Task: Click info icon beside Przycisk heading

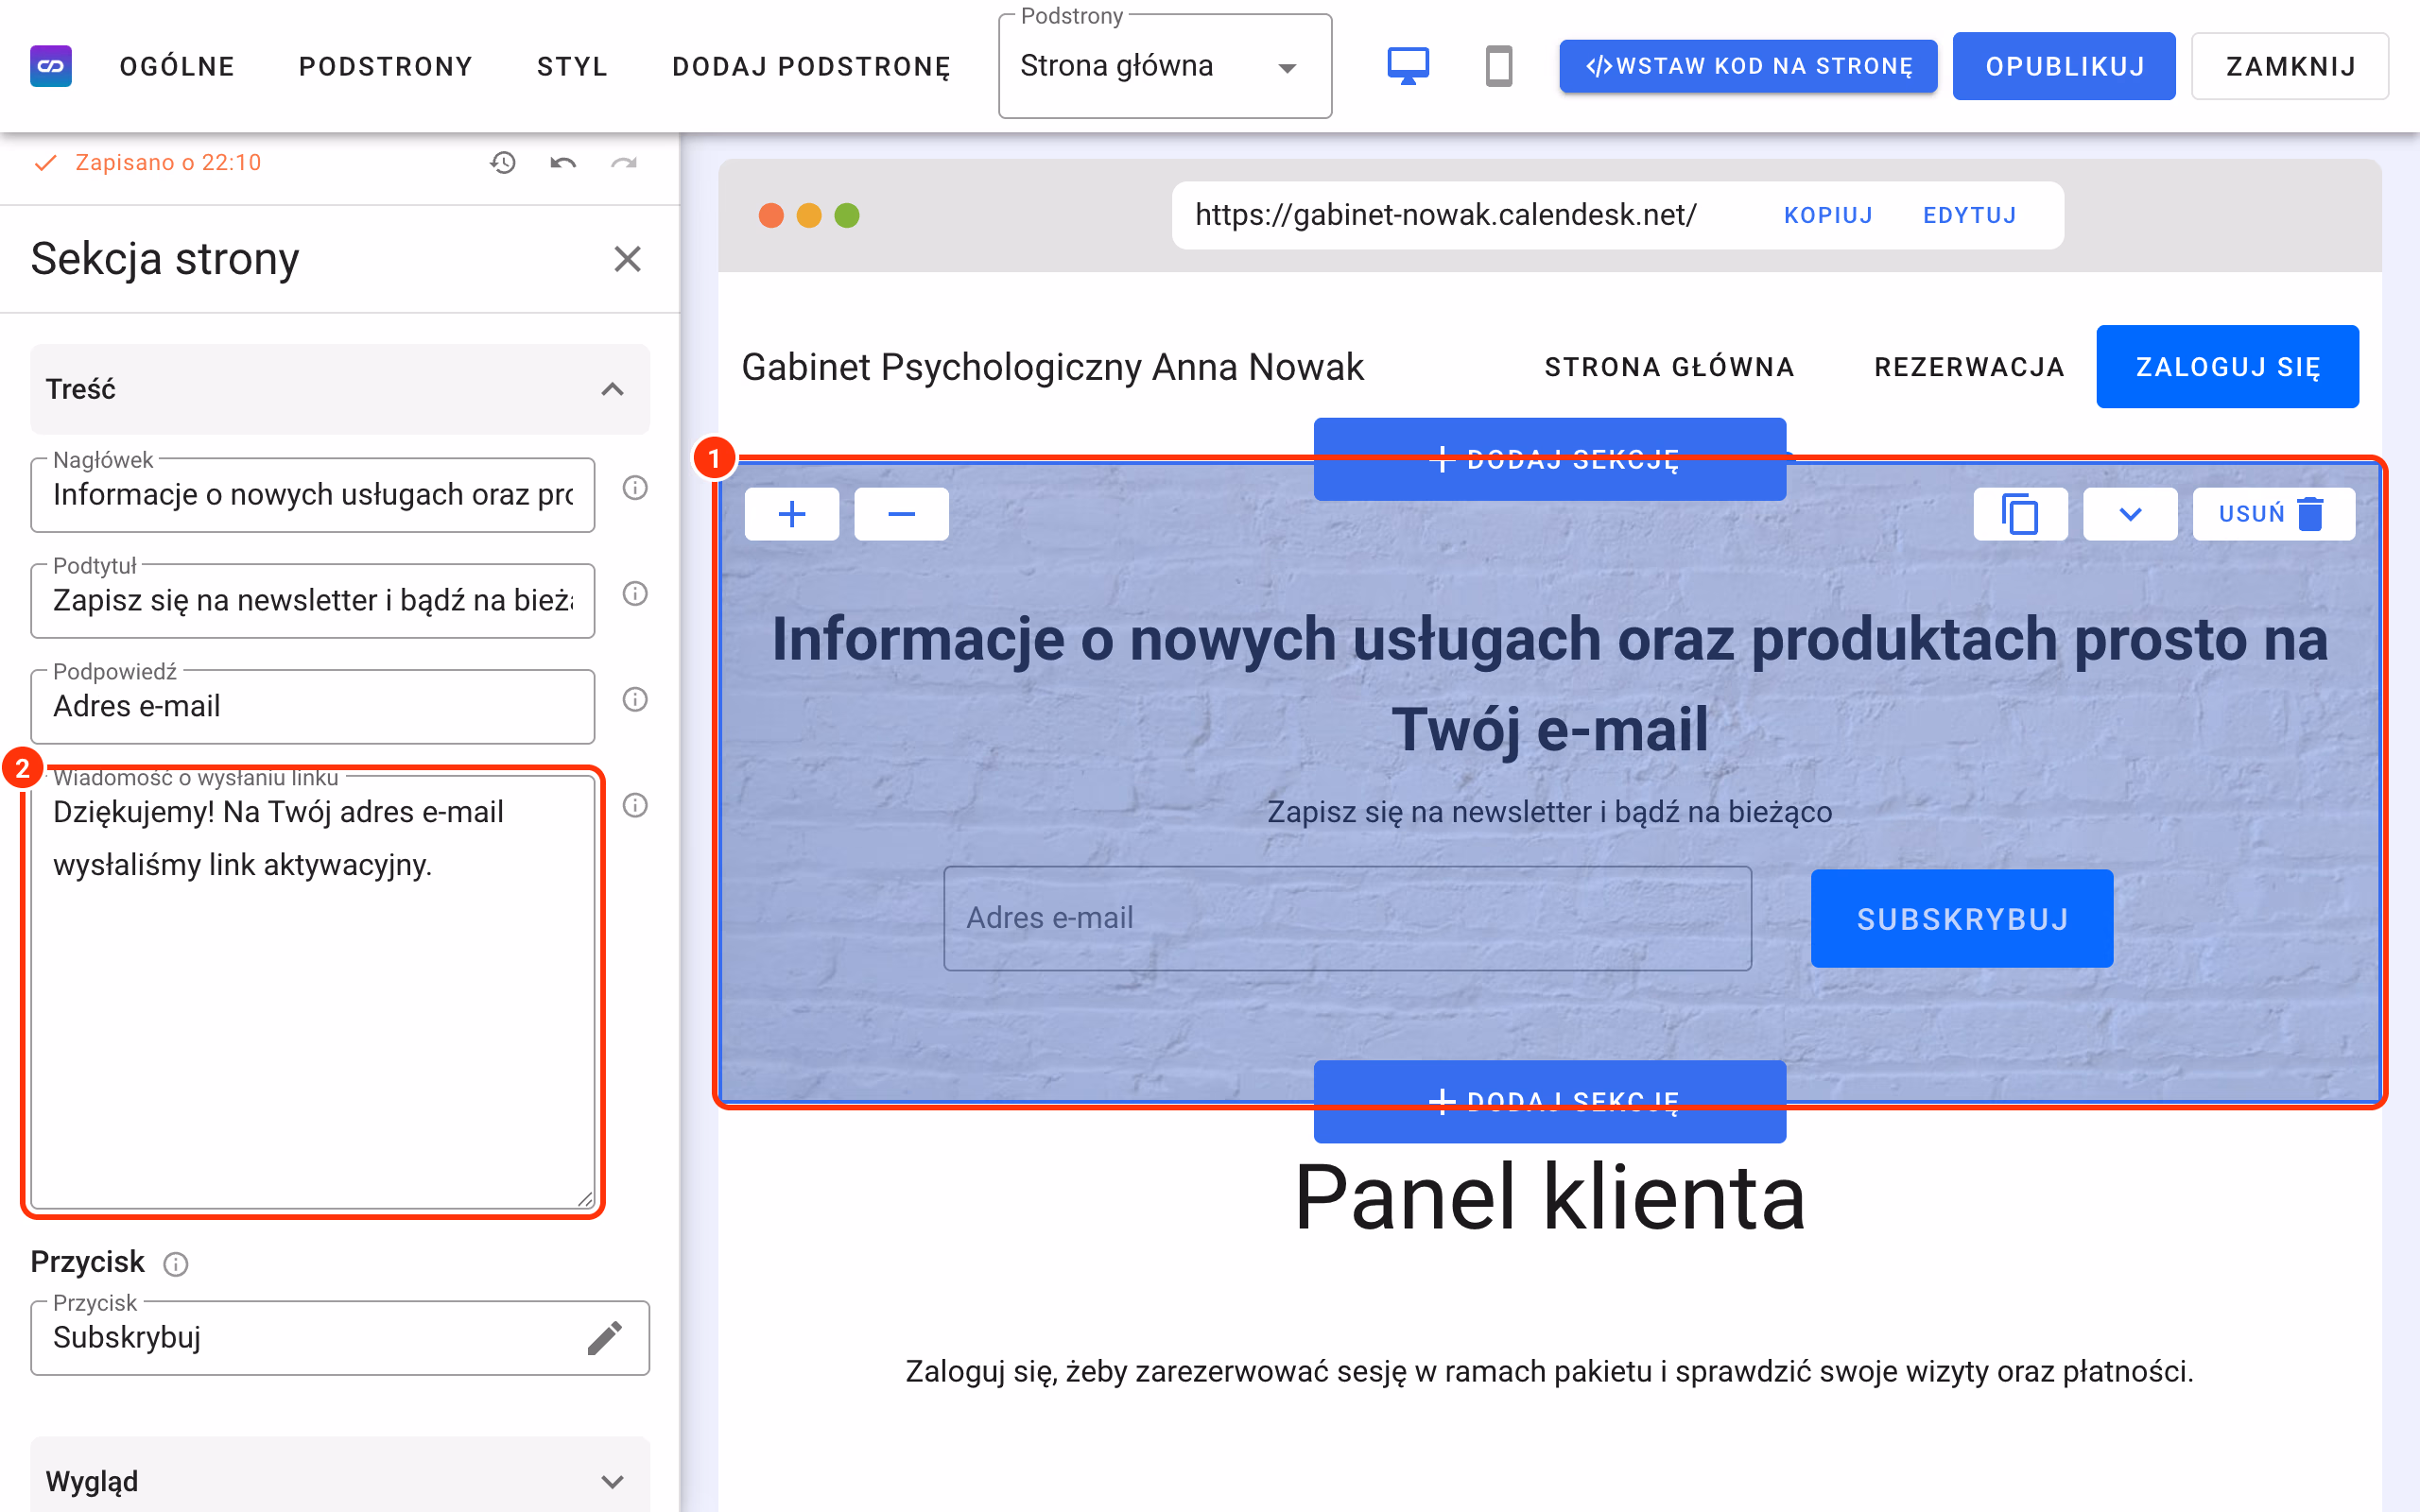Action: 176,1264
